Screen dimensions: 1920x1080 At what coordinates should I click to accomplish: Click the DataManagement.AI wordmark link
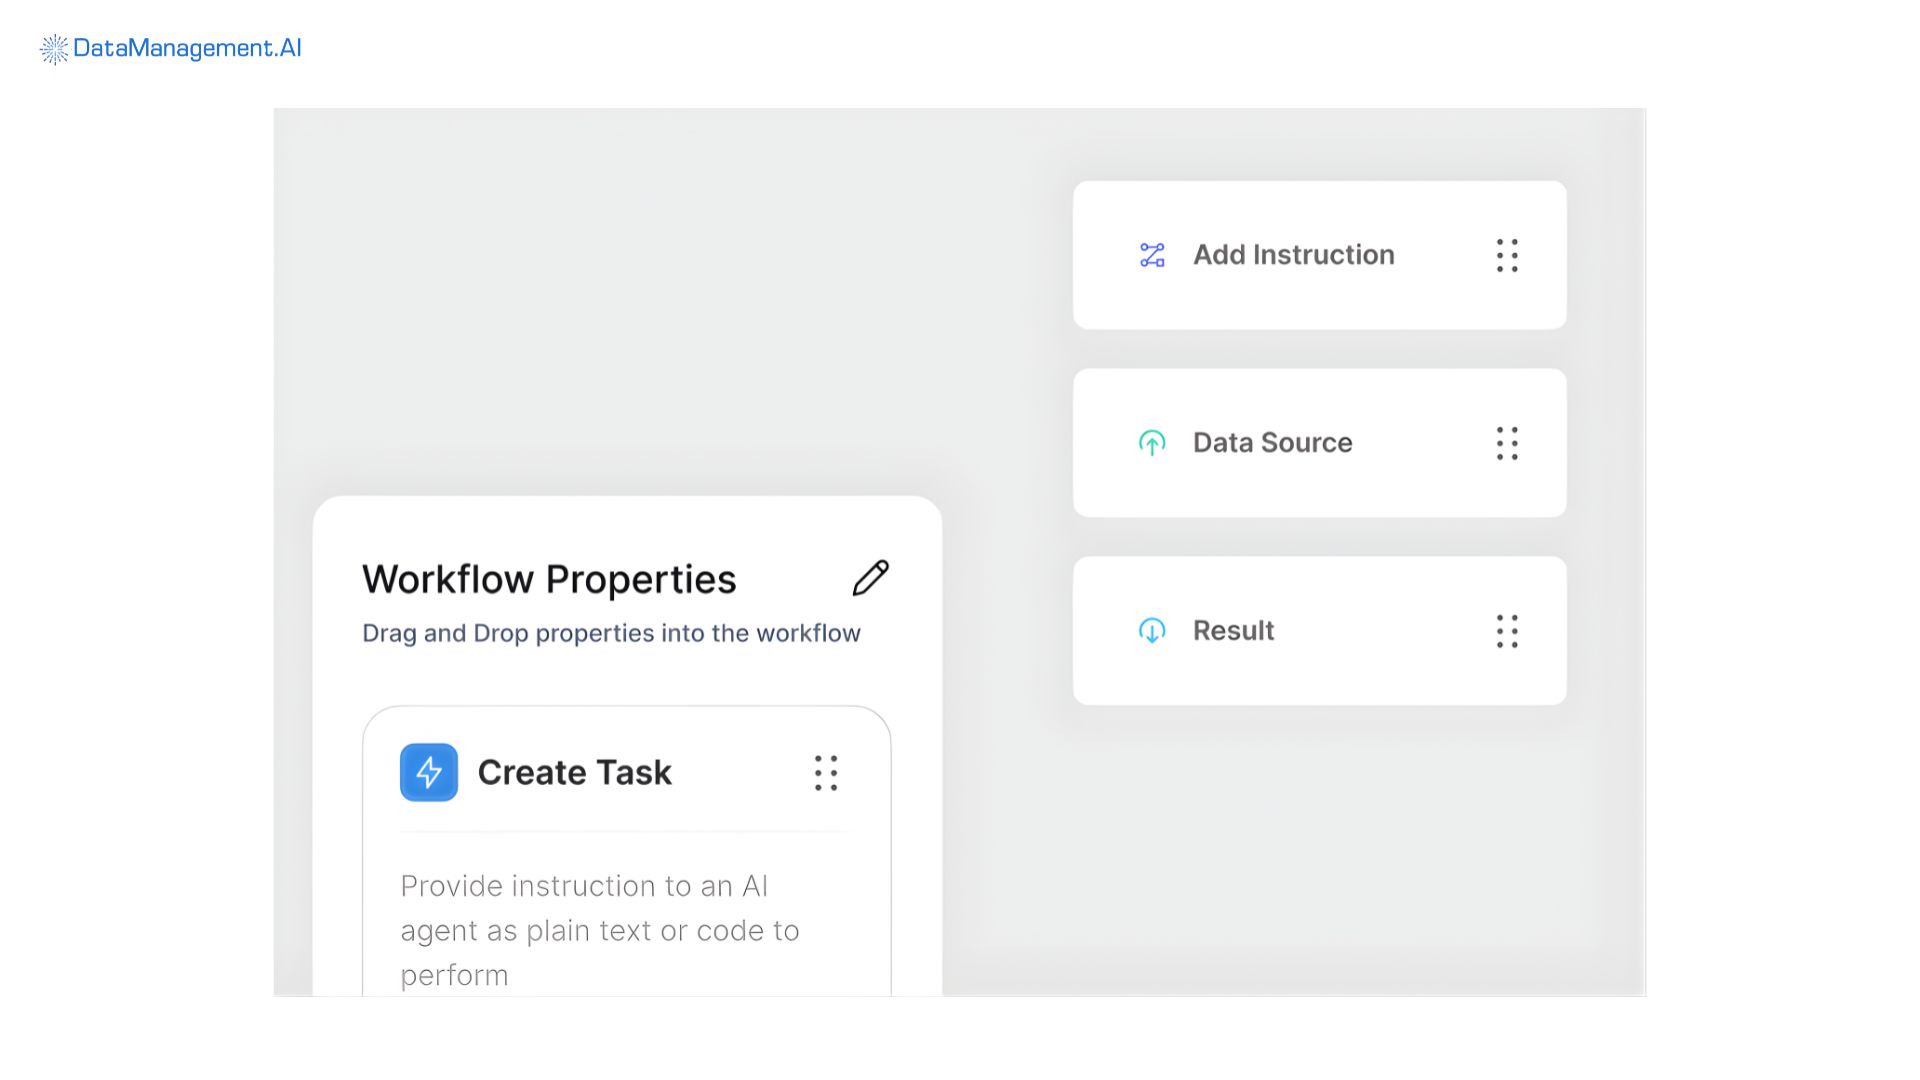(x=186, y=48)
